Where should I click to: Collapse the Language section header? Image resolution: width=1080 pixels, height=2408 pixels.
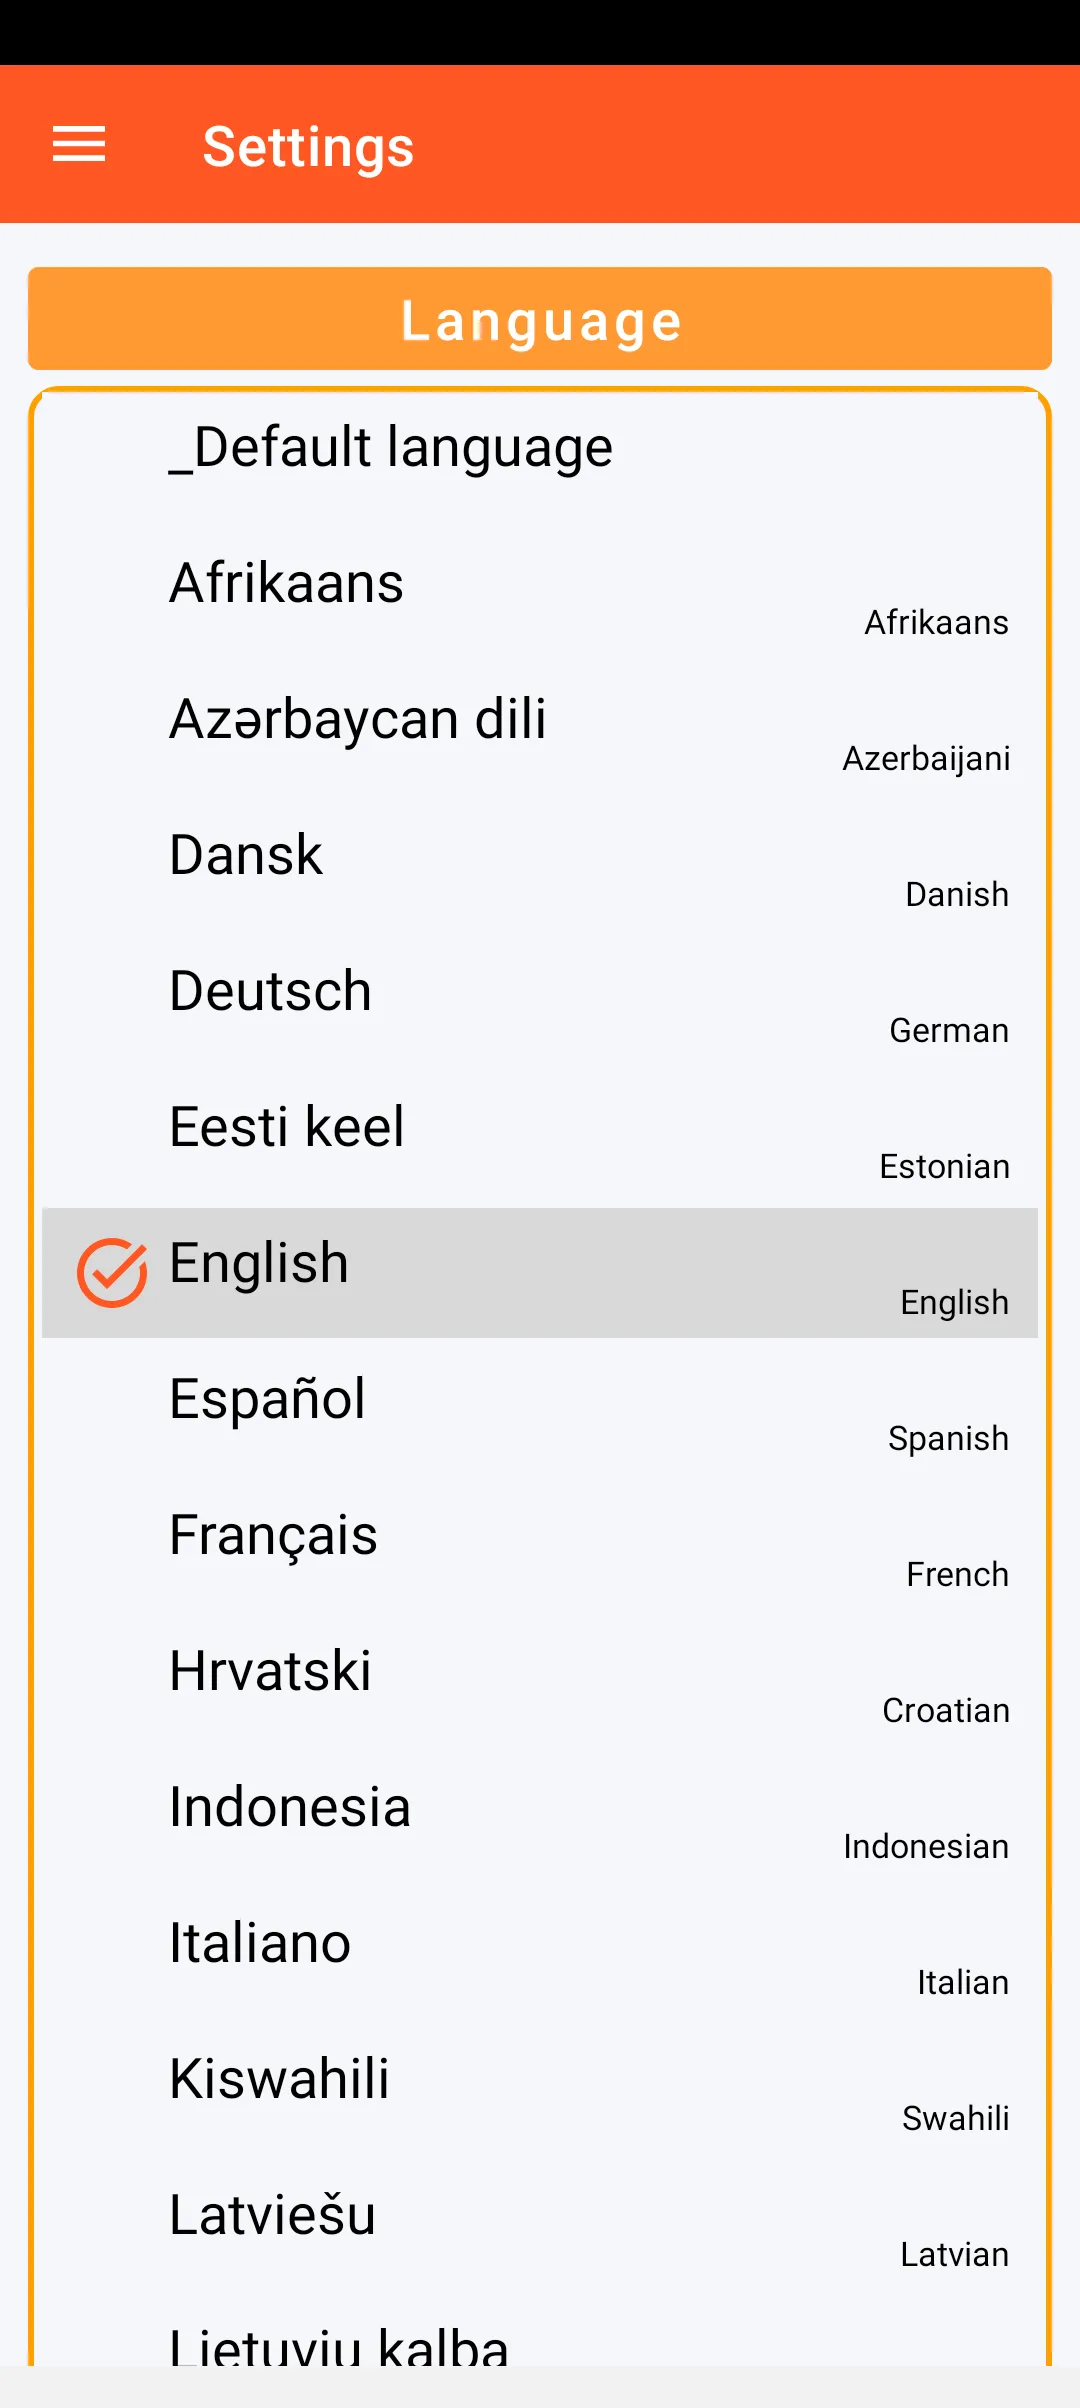pos(540,319)
